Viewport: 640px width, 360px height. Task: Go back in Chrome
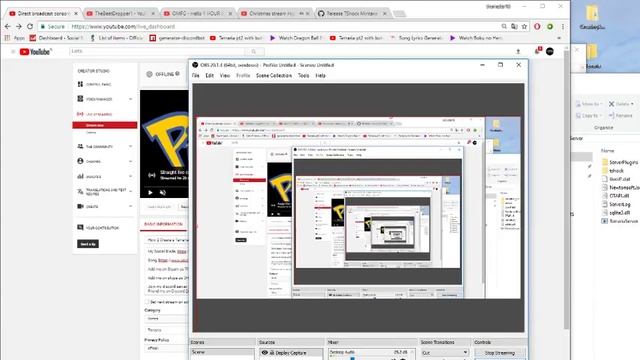tap(8, 26)
